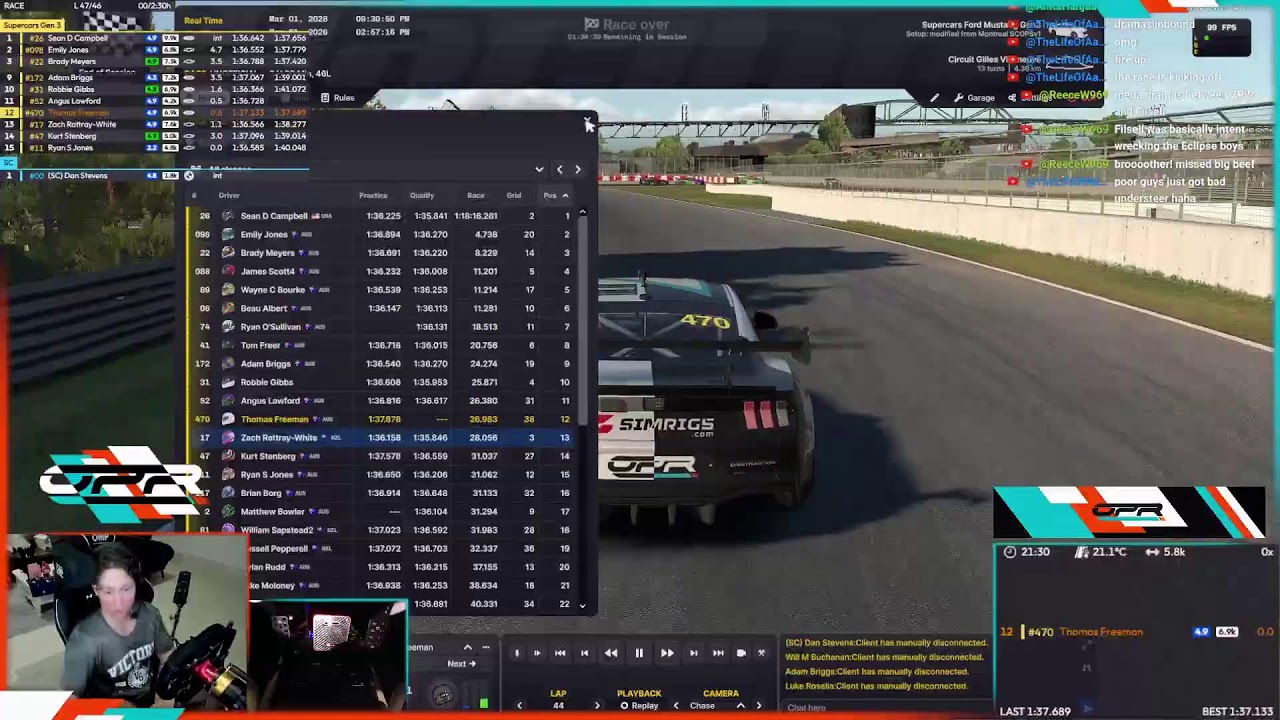The height and width of the screenshot is (720, 1280).
Task: Pause the replay playback
Action: coord(639,653)
